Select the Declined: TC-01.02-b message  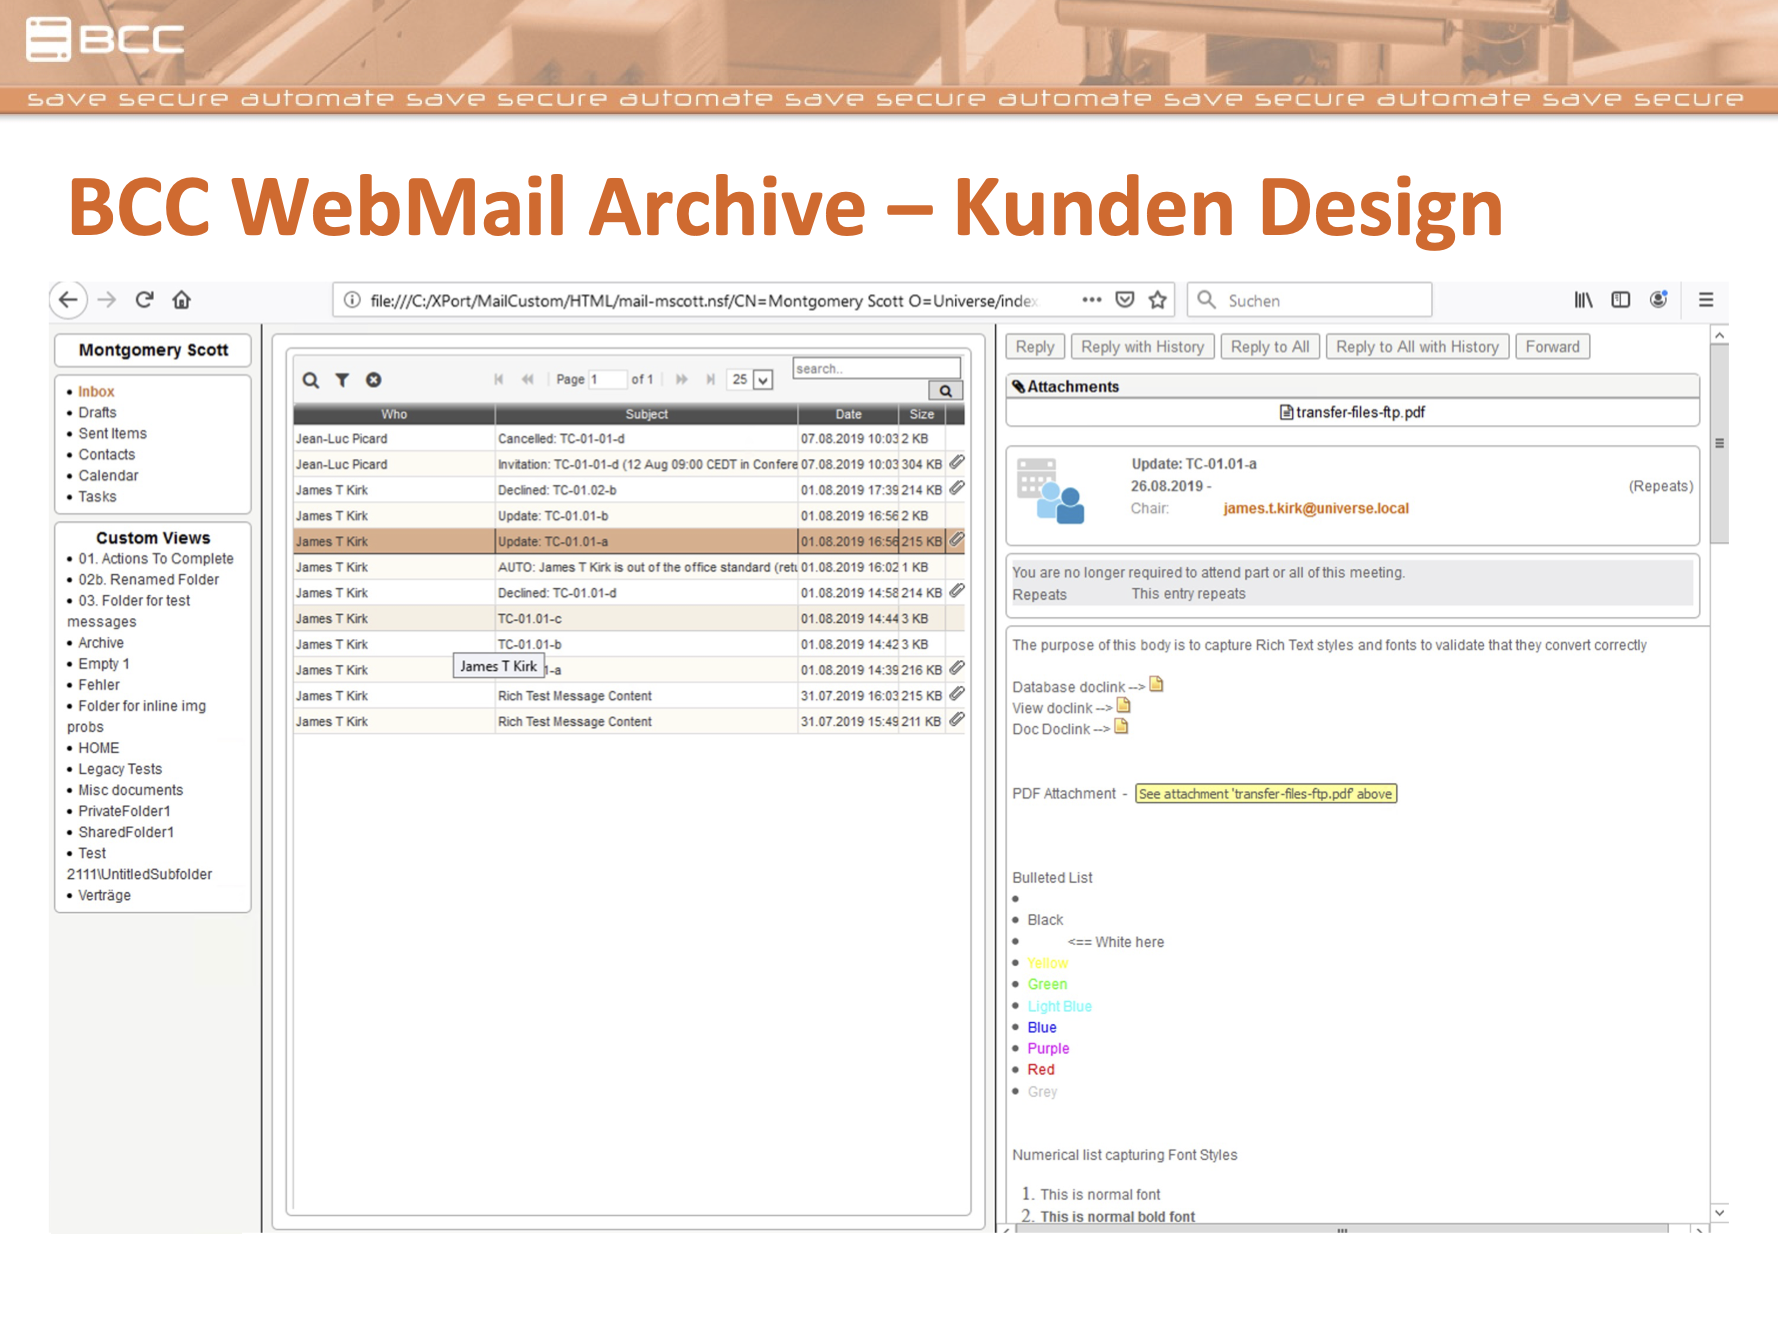(629, 490)
